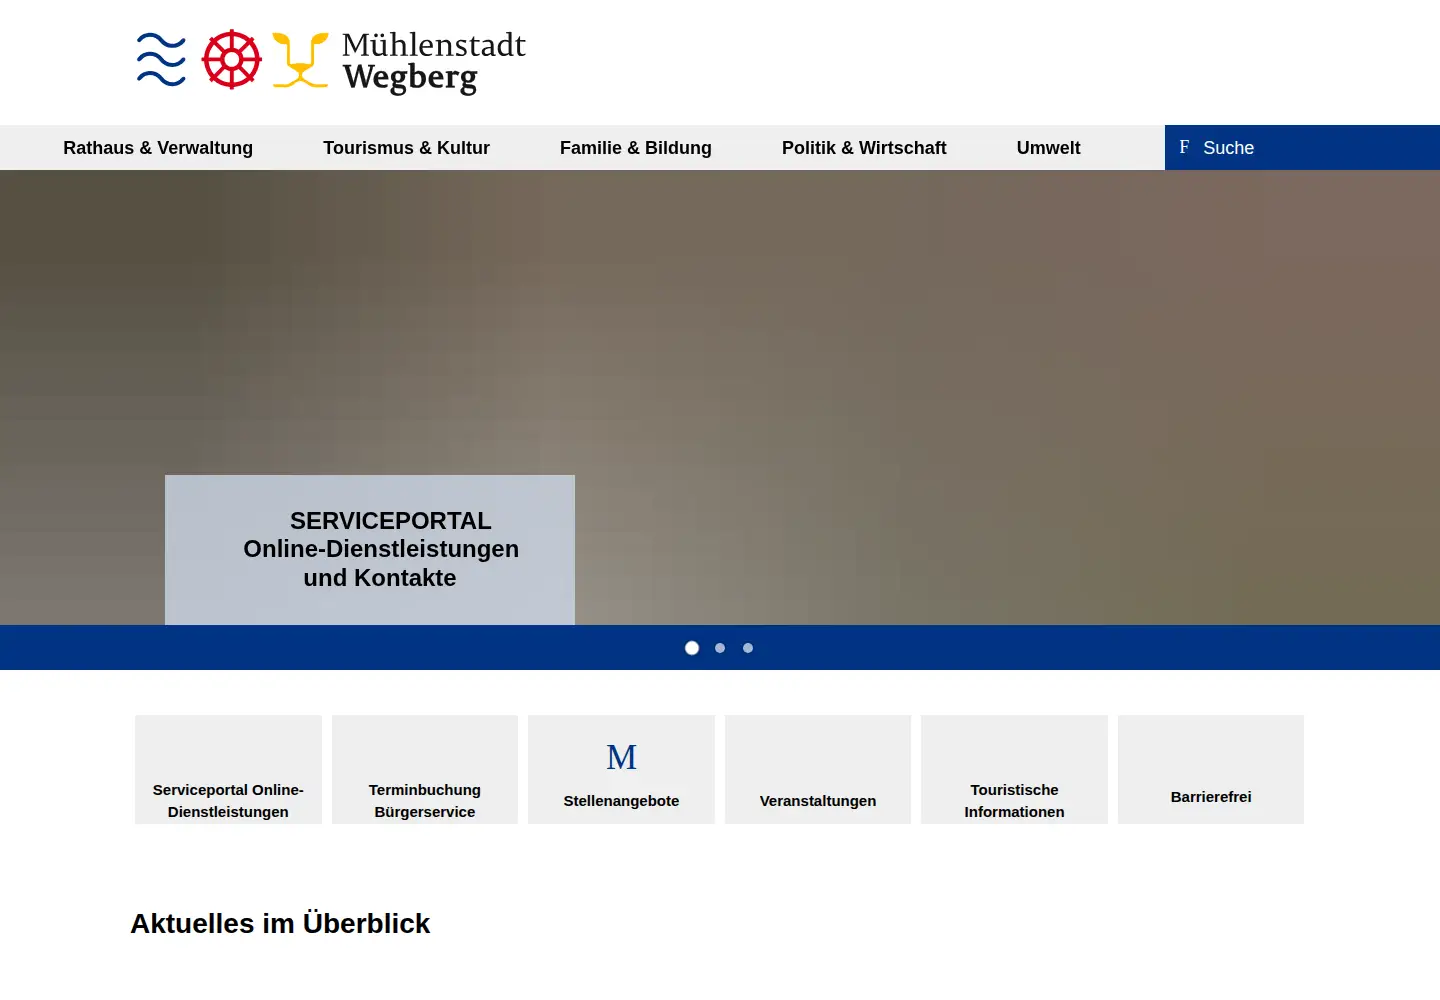
Task: Open Rathaus & Verwaltung menu
Action: click(x=158, y=148)
